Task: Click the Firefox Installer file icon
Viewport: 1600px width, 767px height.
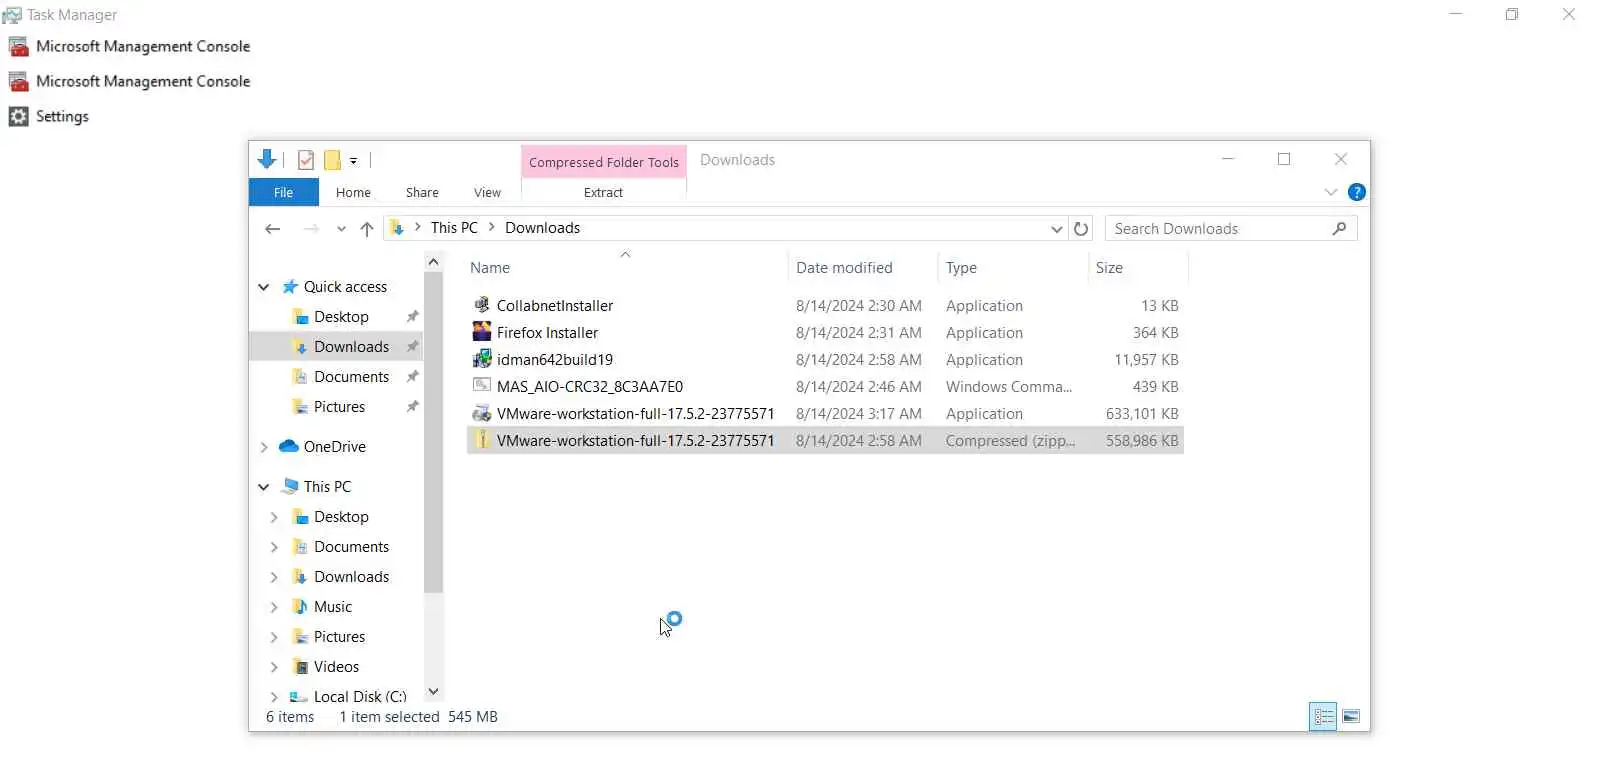Action: [x=481, y=332]
